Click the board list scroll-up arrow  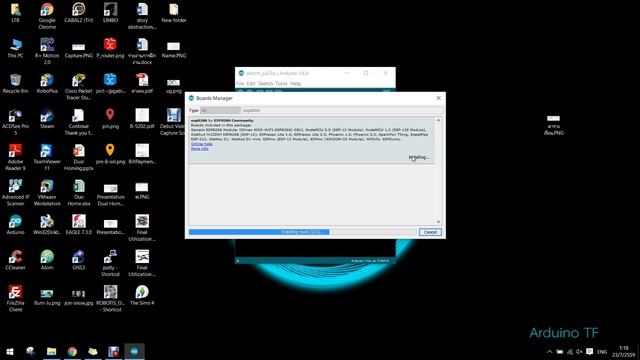[438, 120]
